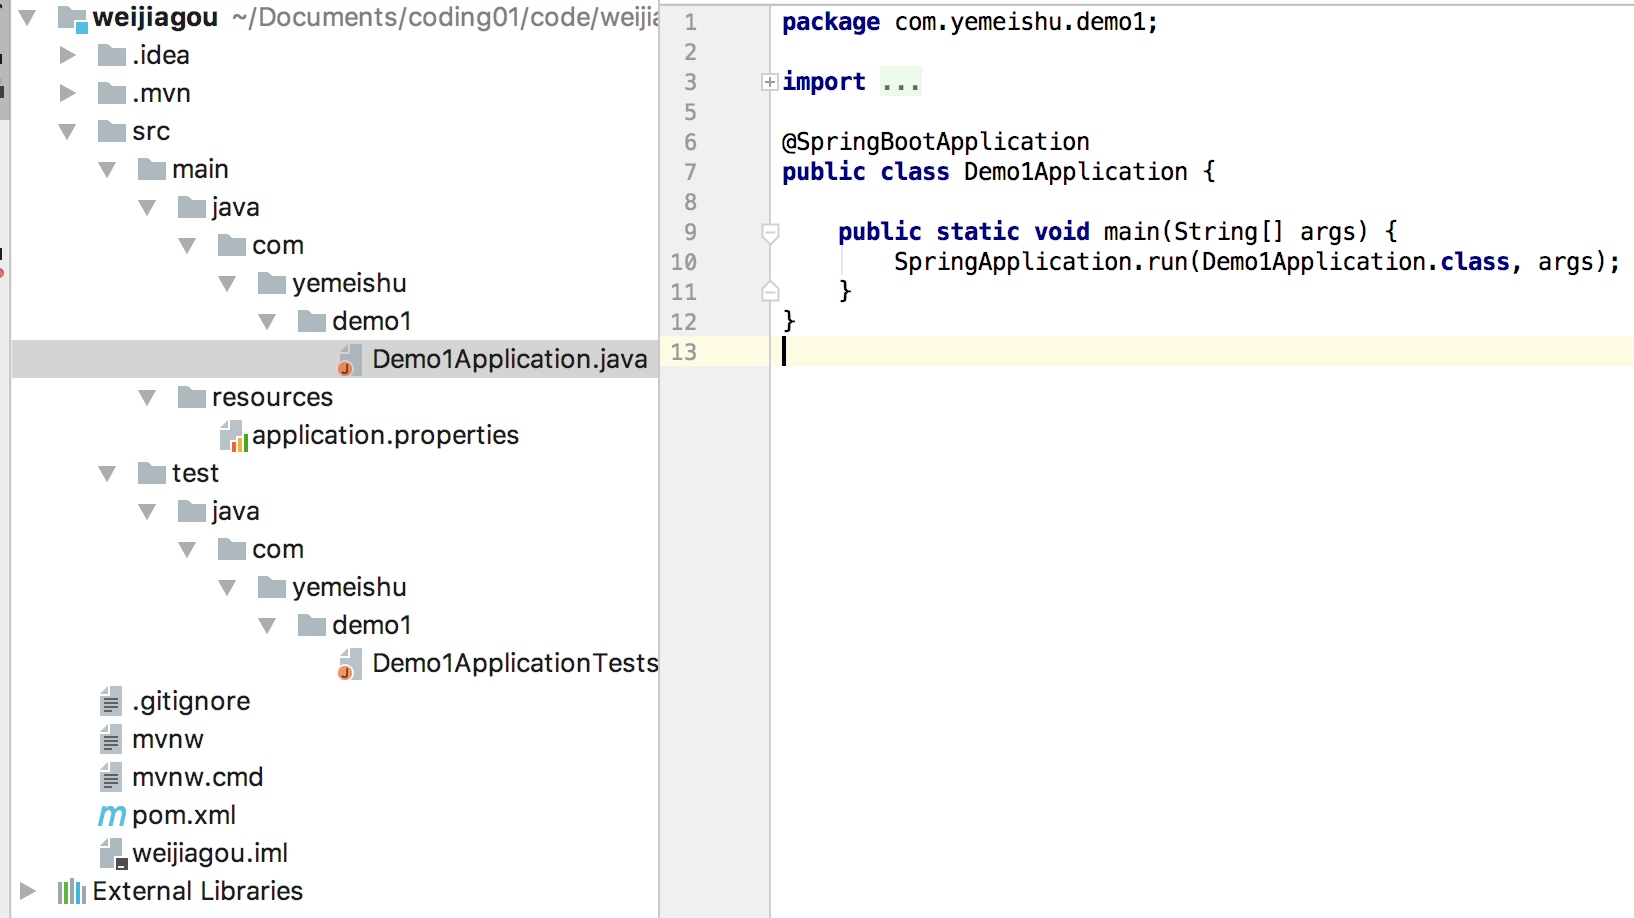Click line number 10 in gutter

point(684,262)
